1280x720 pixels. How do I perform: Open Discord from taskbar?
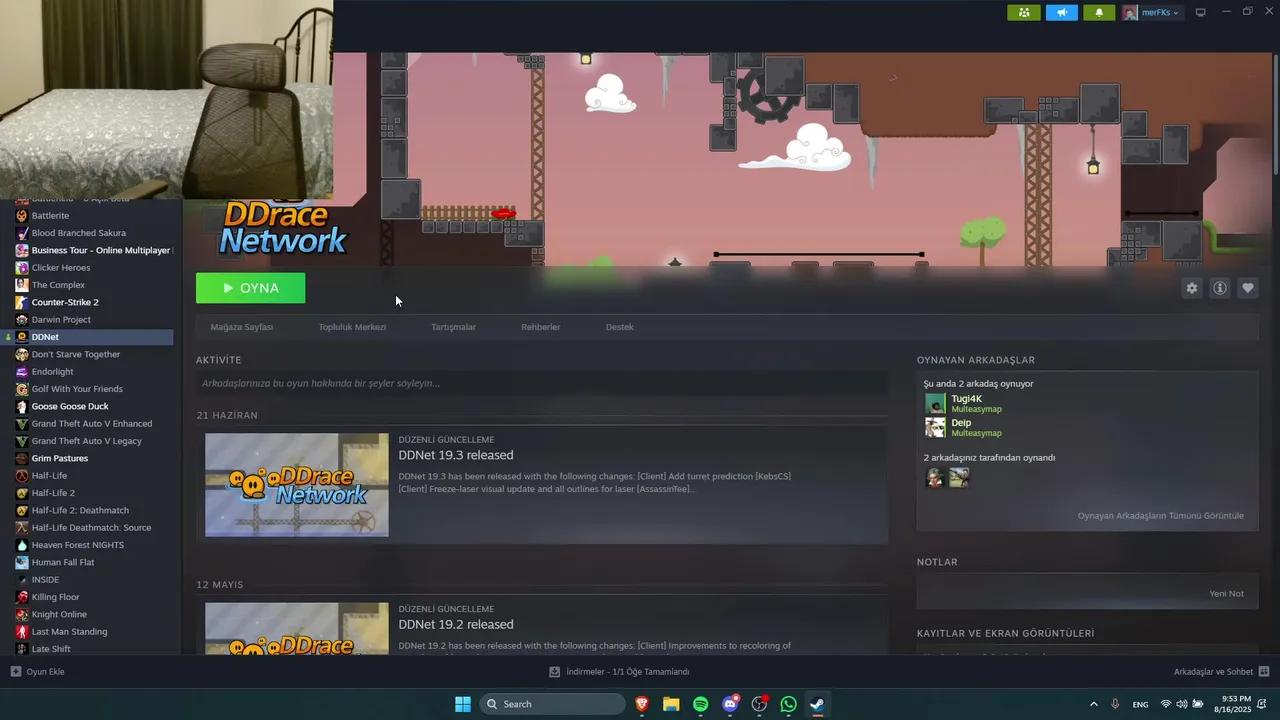[730, 704]
